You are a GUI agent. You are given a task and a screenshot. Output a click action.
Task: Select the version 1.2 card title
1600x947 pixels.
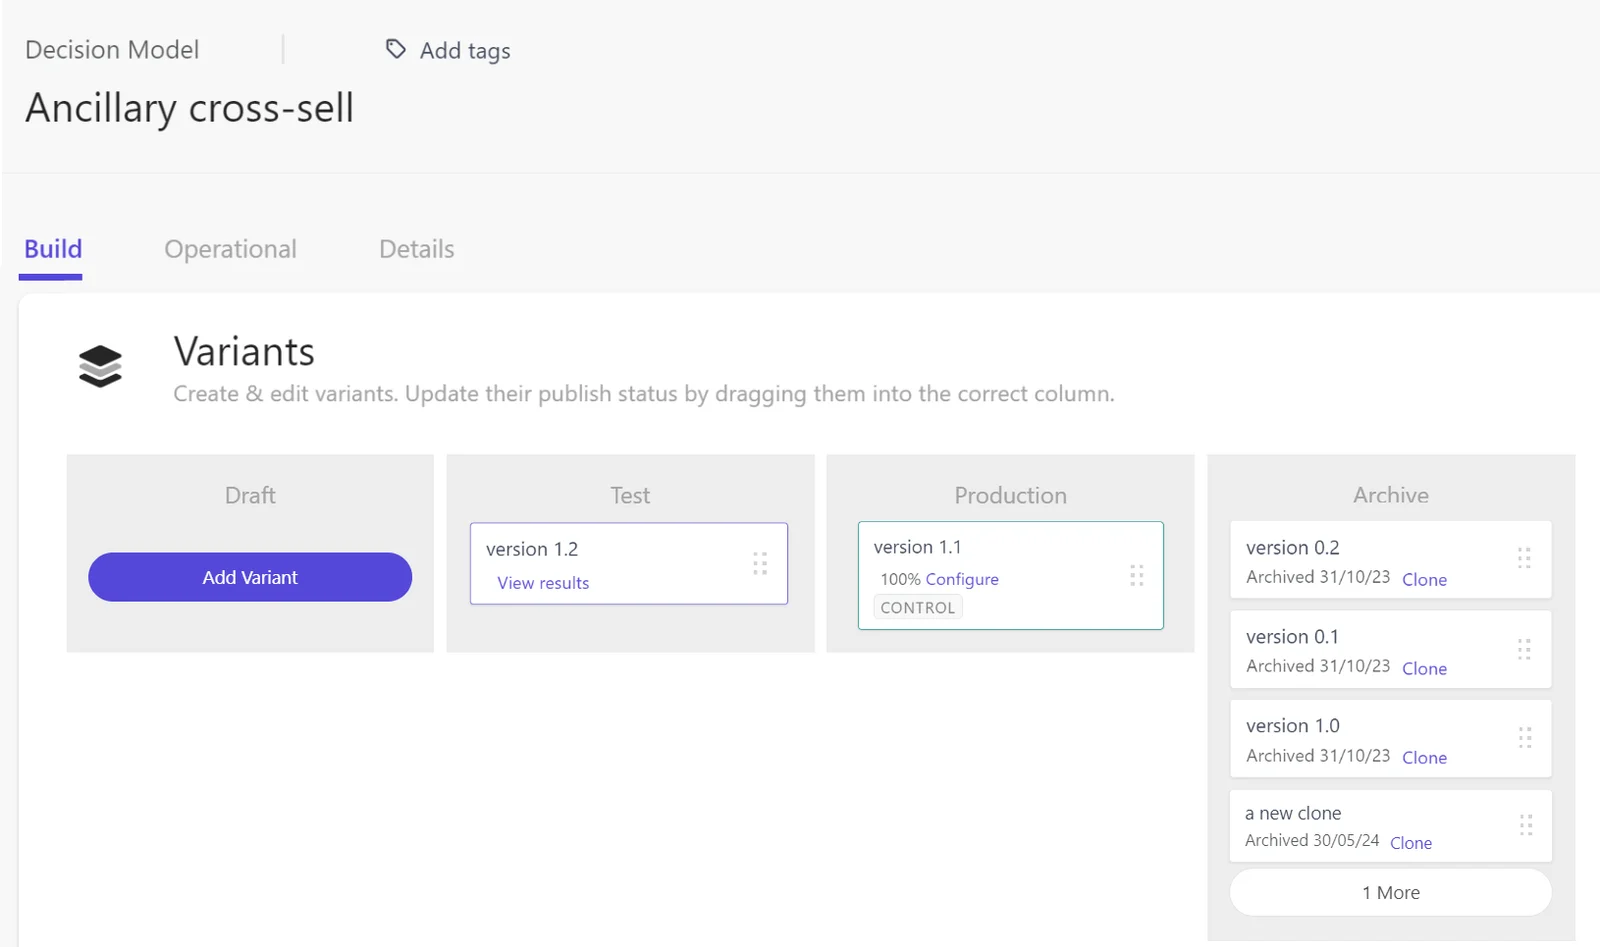point(532,549)
